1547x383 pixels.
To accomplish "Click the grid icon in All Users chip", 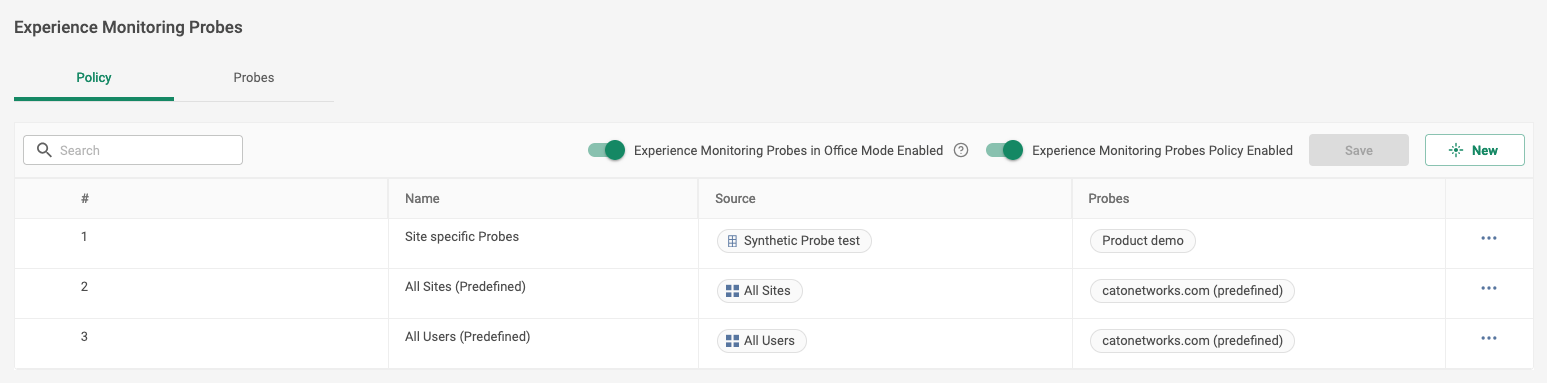I will point(732,341).
